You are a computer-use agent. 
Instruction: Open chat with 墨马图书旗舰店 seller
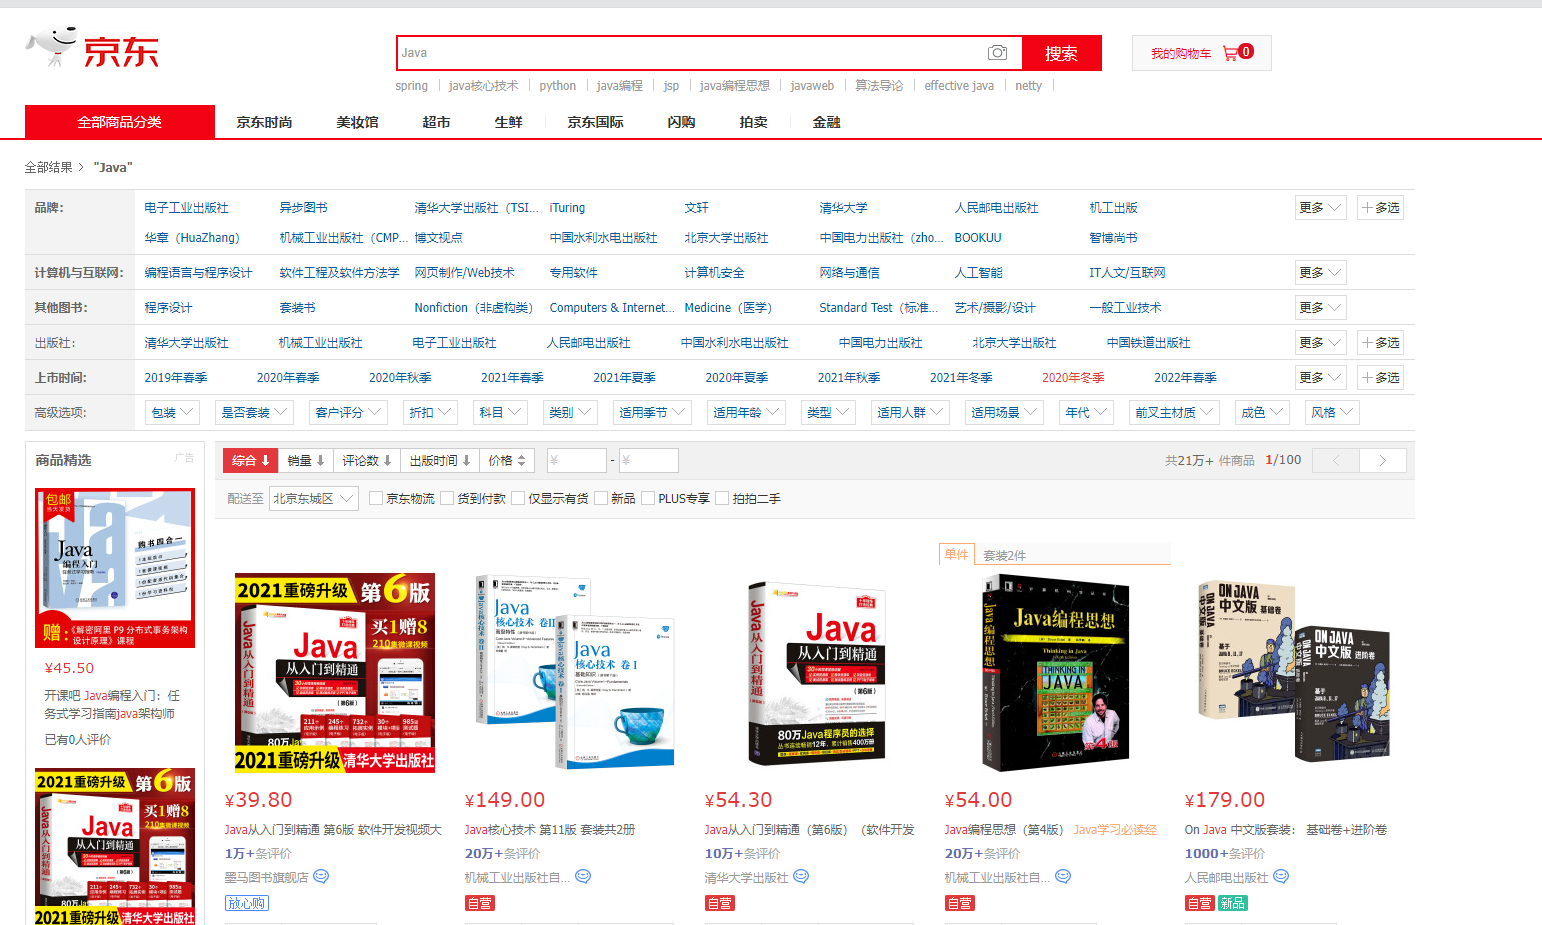click(321, 877)
